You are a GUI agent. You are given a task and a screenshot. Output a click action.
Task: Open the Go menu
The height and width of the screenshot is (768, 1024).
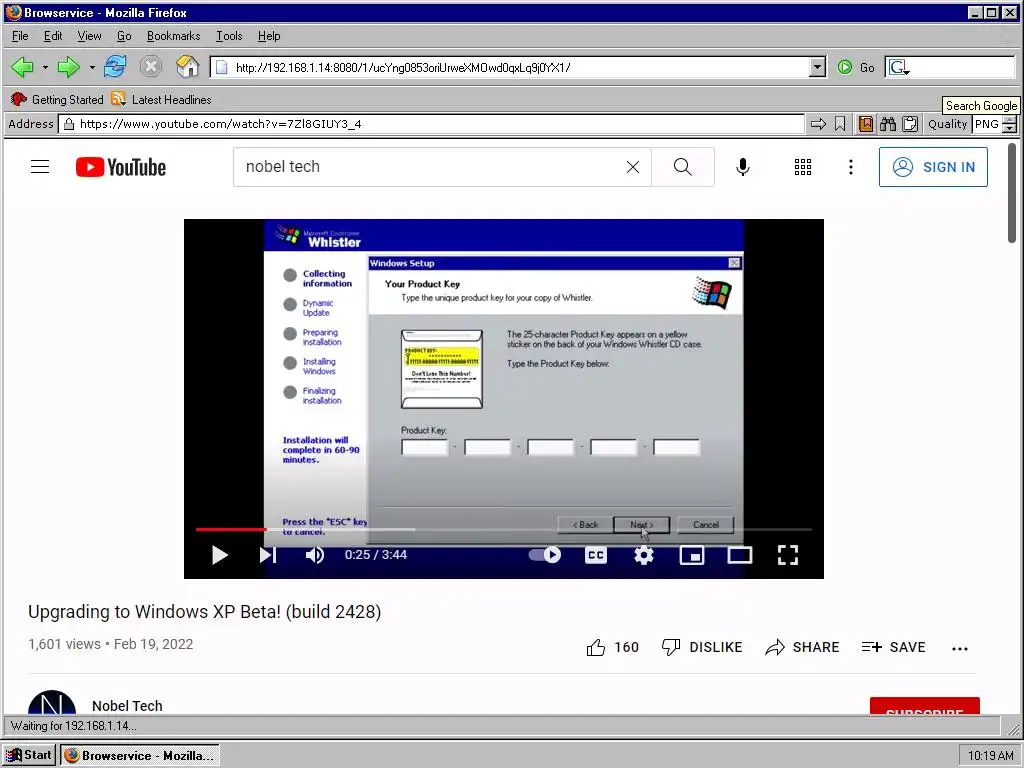pos(124,36)
